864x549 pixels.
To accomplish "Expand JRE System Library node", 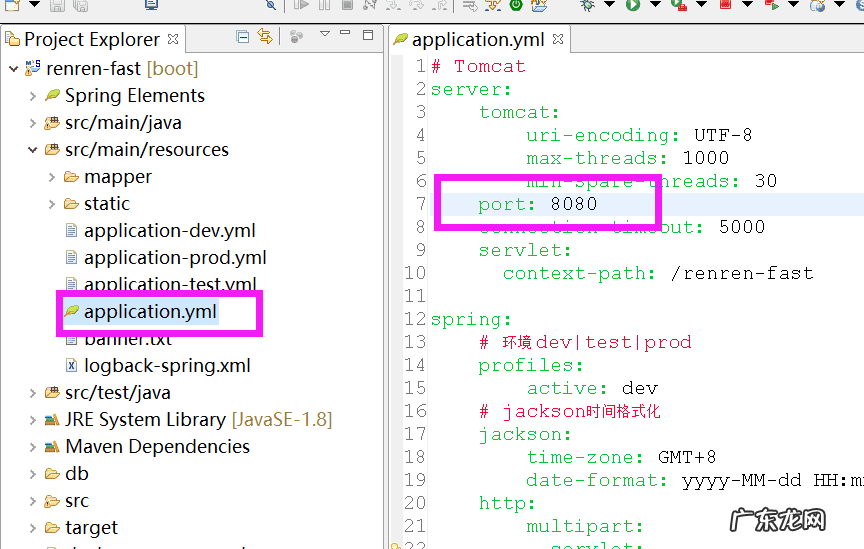I will point(33,420).
